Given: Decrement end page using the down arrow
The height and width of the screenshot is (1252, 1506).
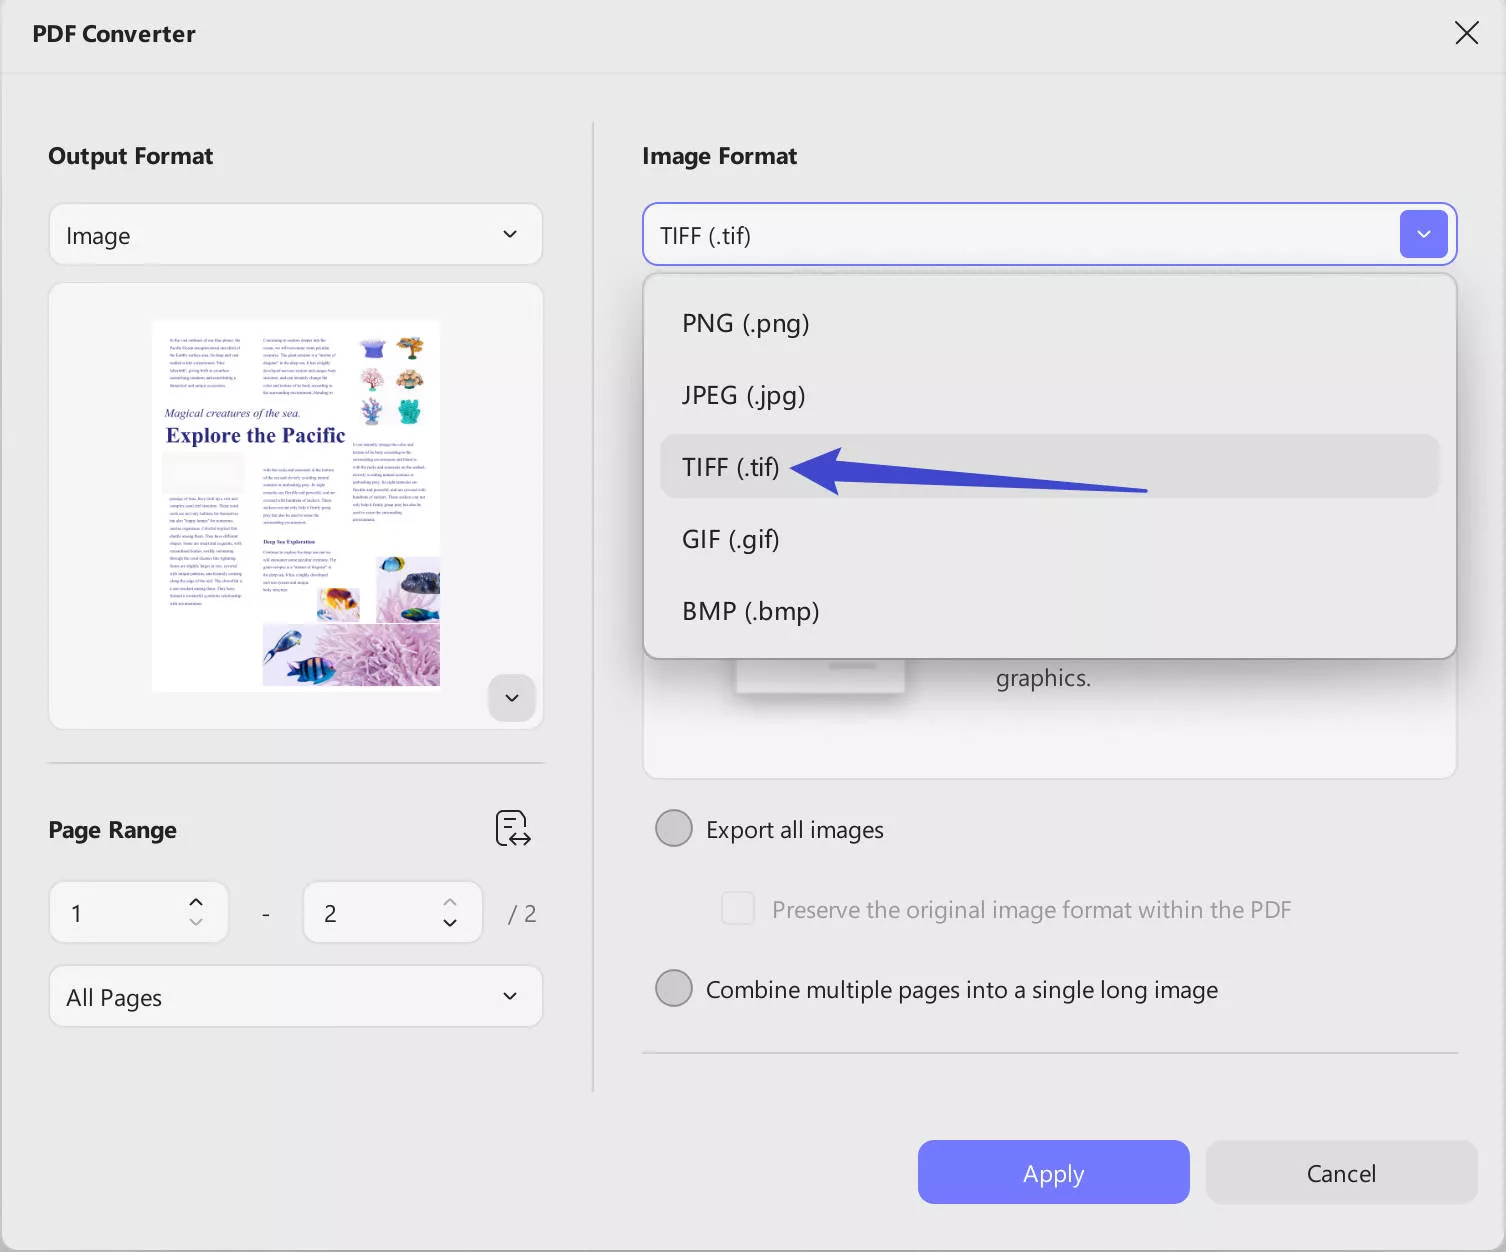Looking at the screenshot, I should pyautogui.click(x=450, y=923).
